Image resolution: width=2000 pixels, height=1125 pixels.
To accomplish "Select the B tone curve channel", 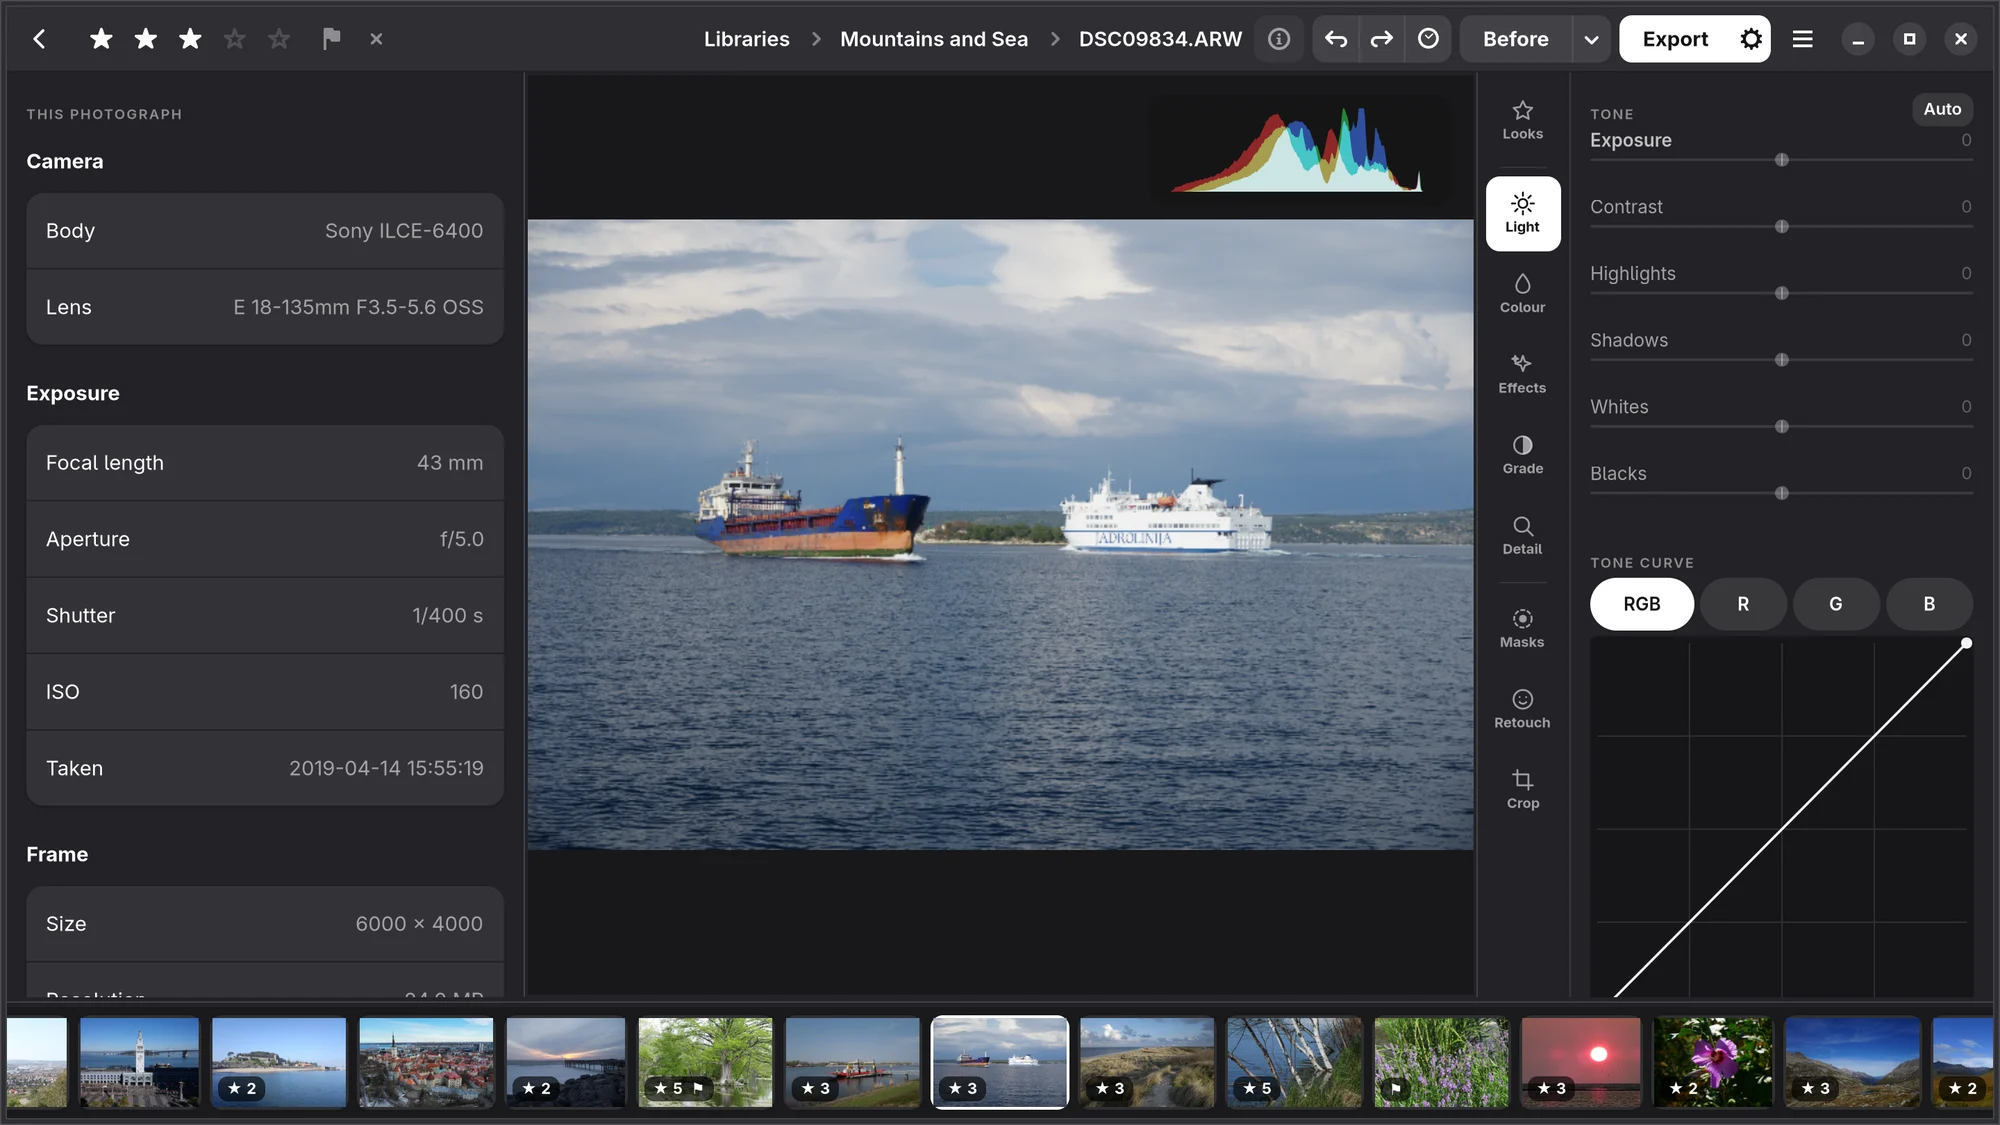I will click(1929, 604).
